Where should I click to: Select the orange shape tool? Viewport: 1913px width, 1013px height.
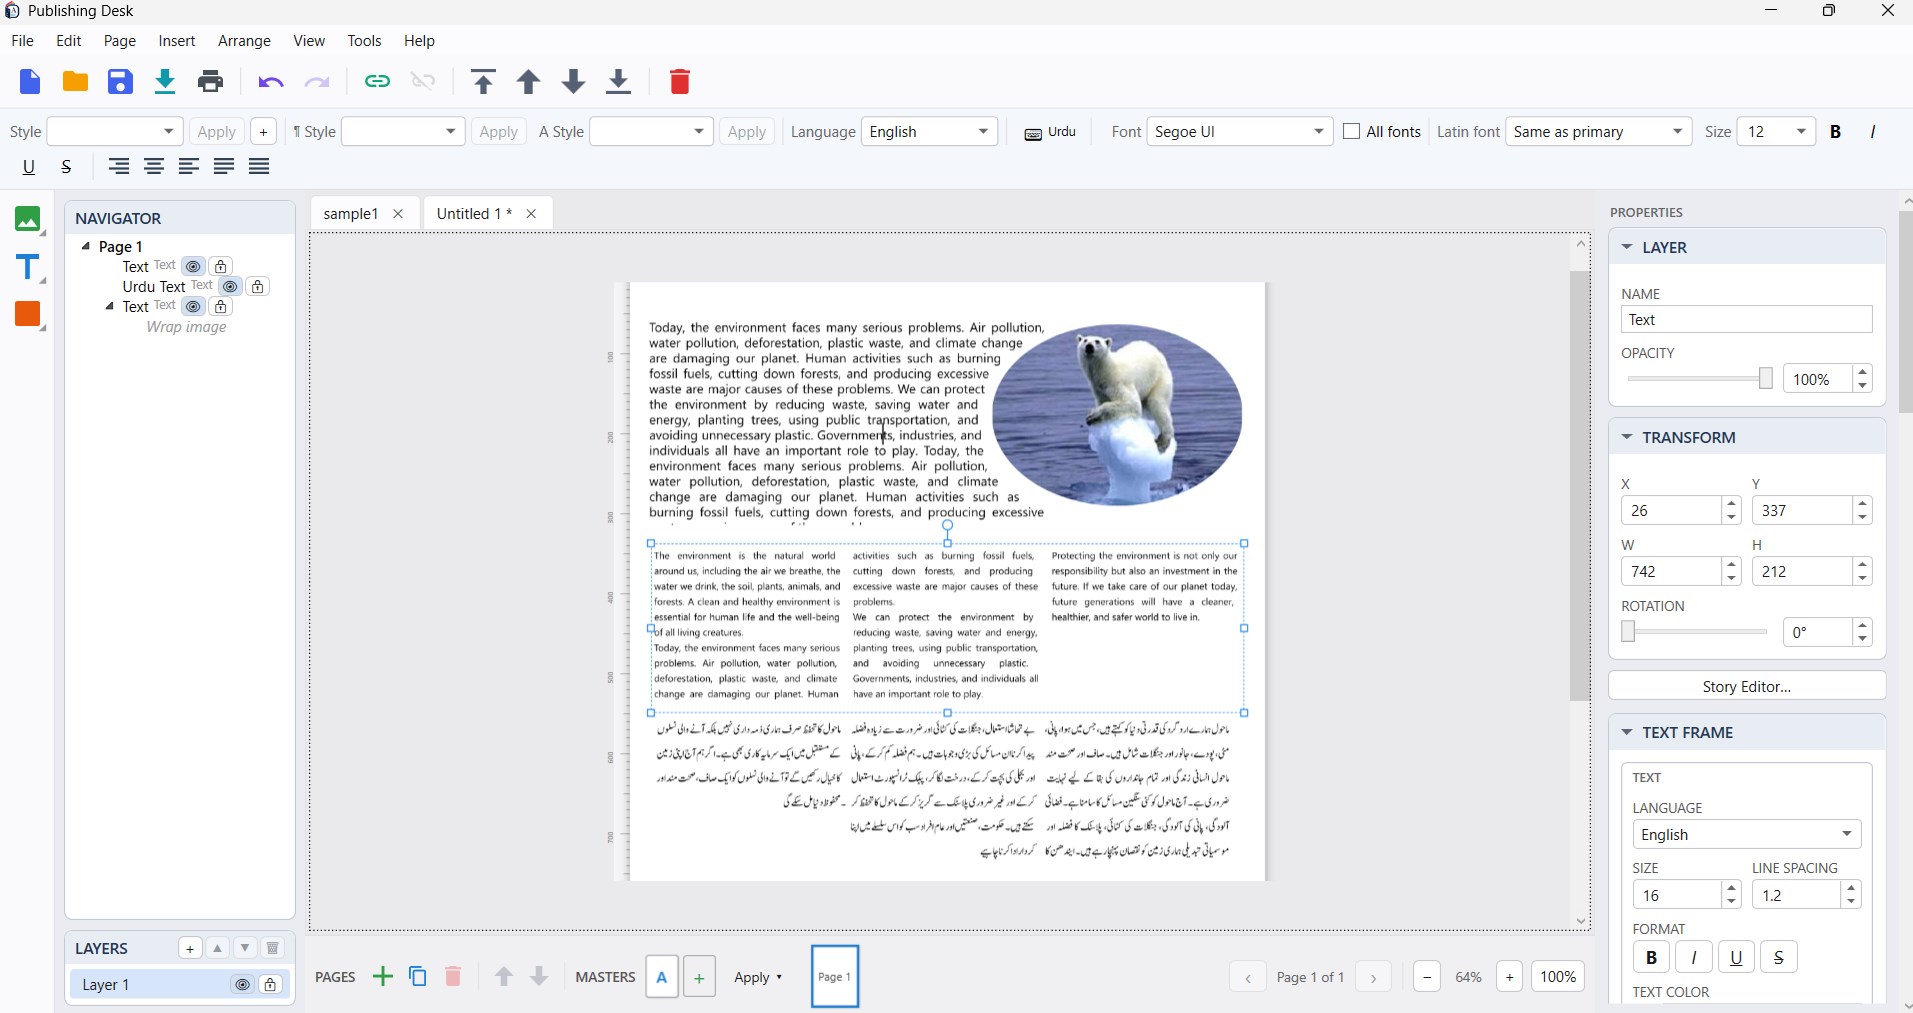28,315
